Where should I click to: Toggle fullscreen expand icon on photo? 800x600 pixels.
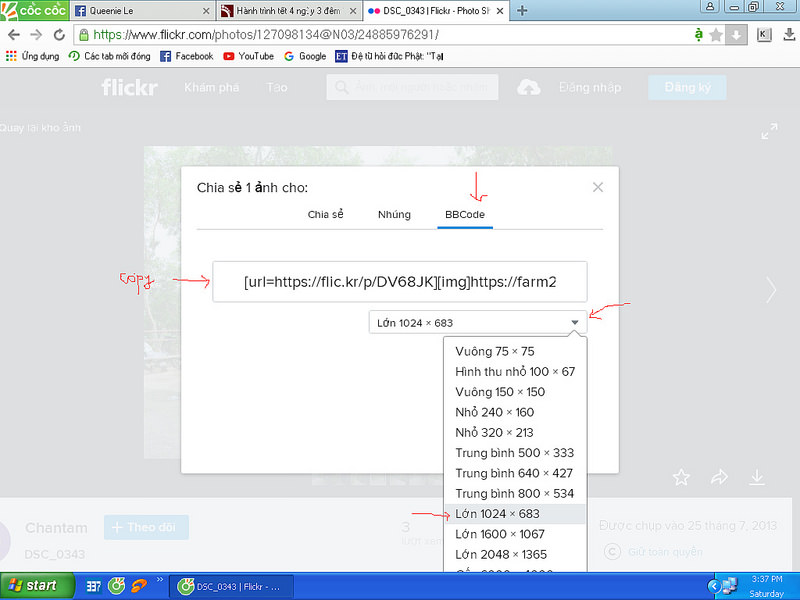pos(769,131)
